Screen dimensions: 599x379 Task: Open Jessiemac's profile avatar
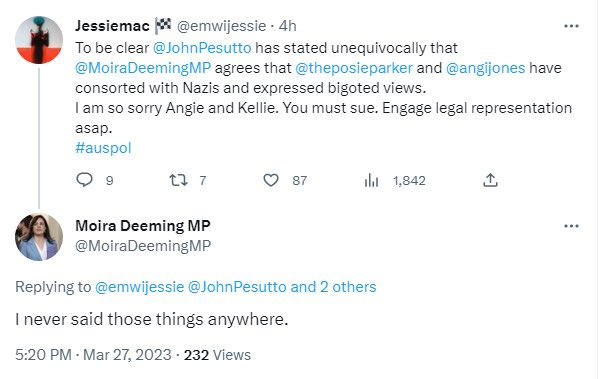[39, 40]
